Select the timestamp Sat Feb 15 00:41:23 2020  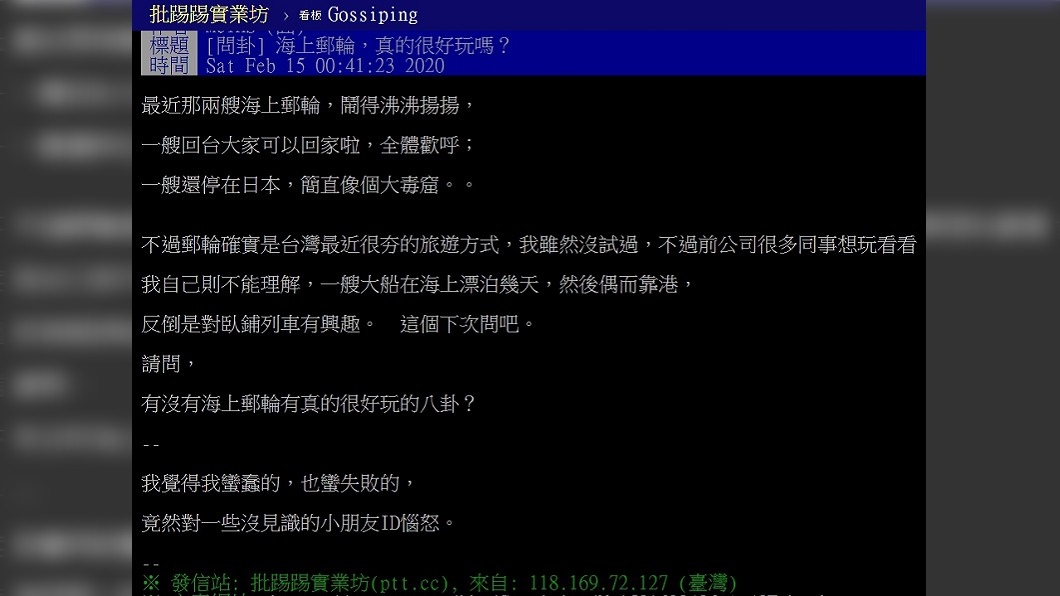pos(325,66)
